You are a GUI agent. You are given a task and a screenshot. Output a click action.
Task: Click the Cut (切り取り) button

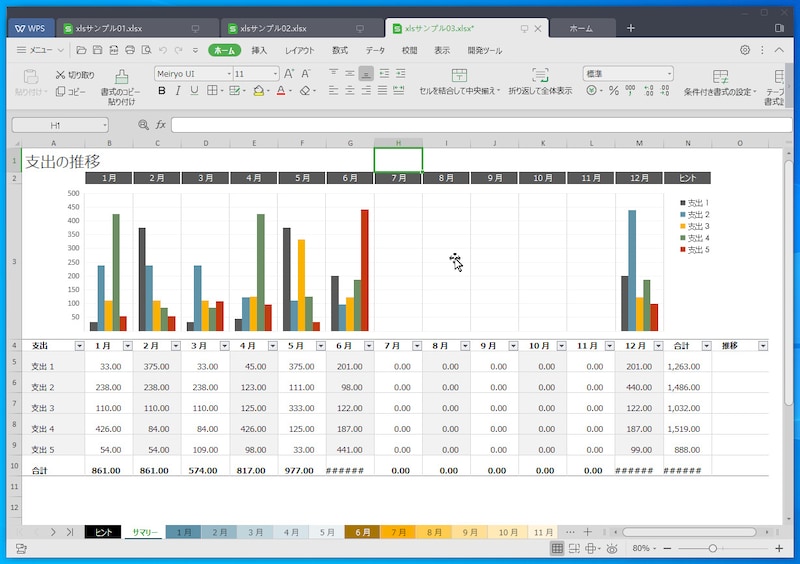(x=75, y=74)
